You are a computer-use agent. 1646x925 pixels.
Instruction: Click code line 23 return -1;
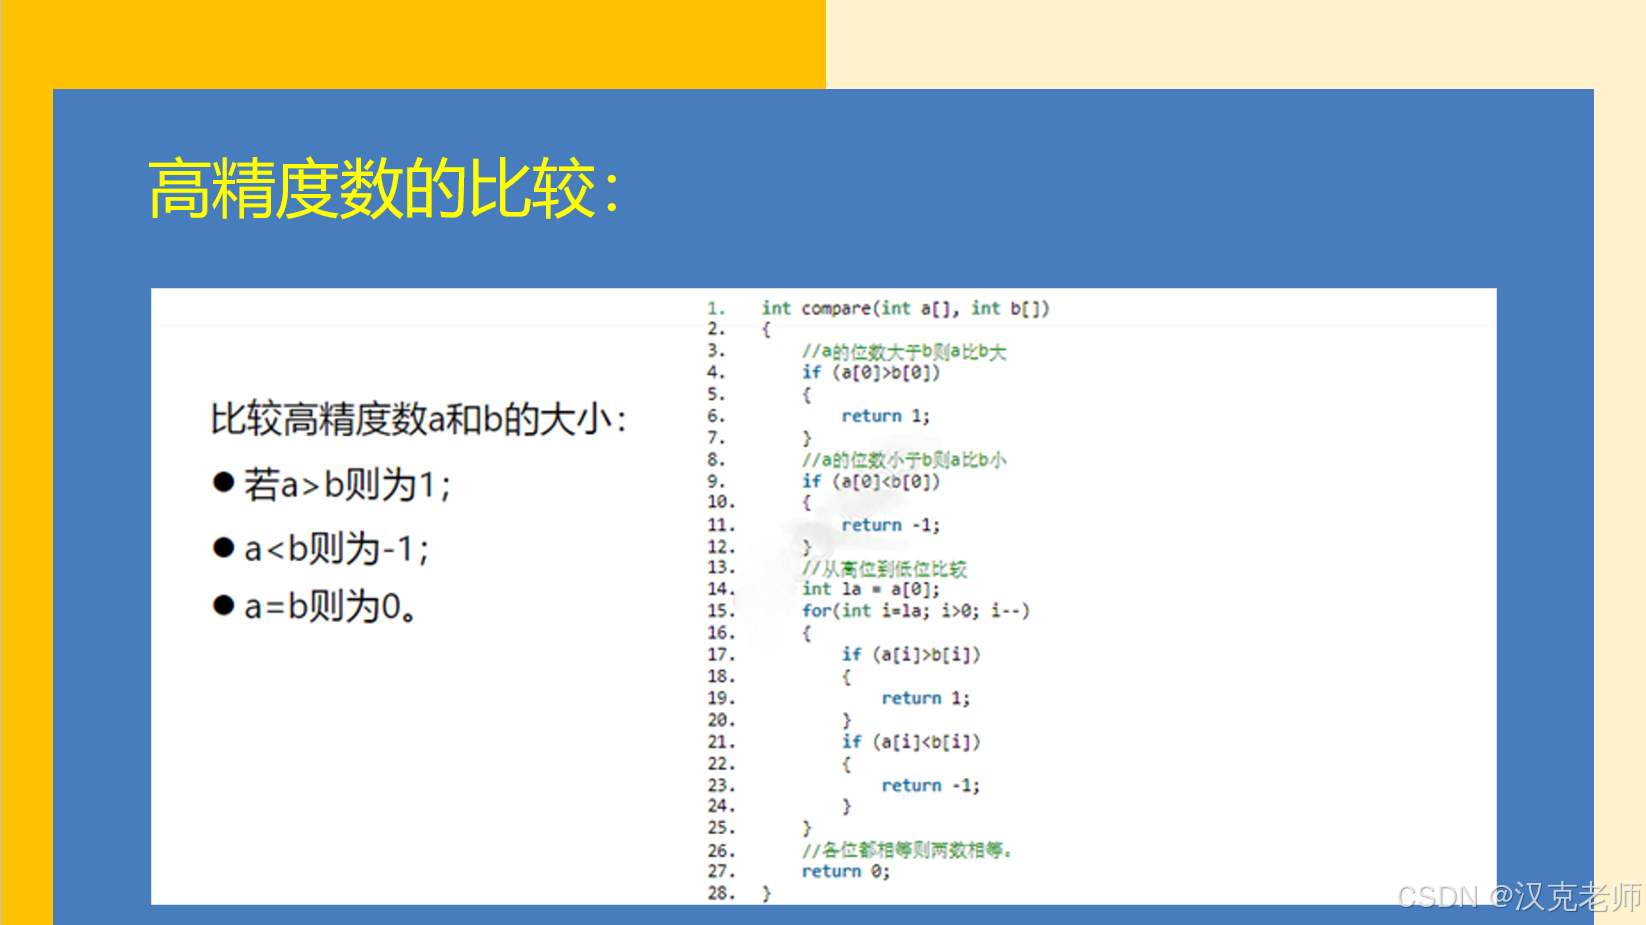click(930, 786)
